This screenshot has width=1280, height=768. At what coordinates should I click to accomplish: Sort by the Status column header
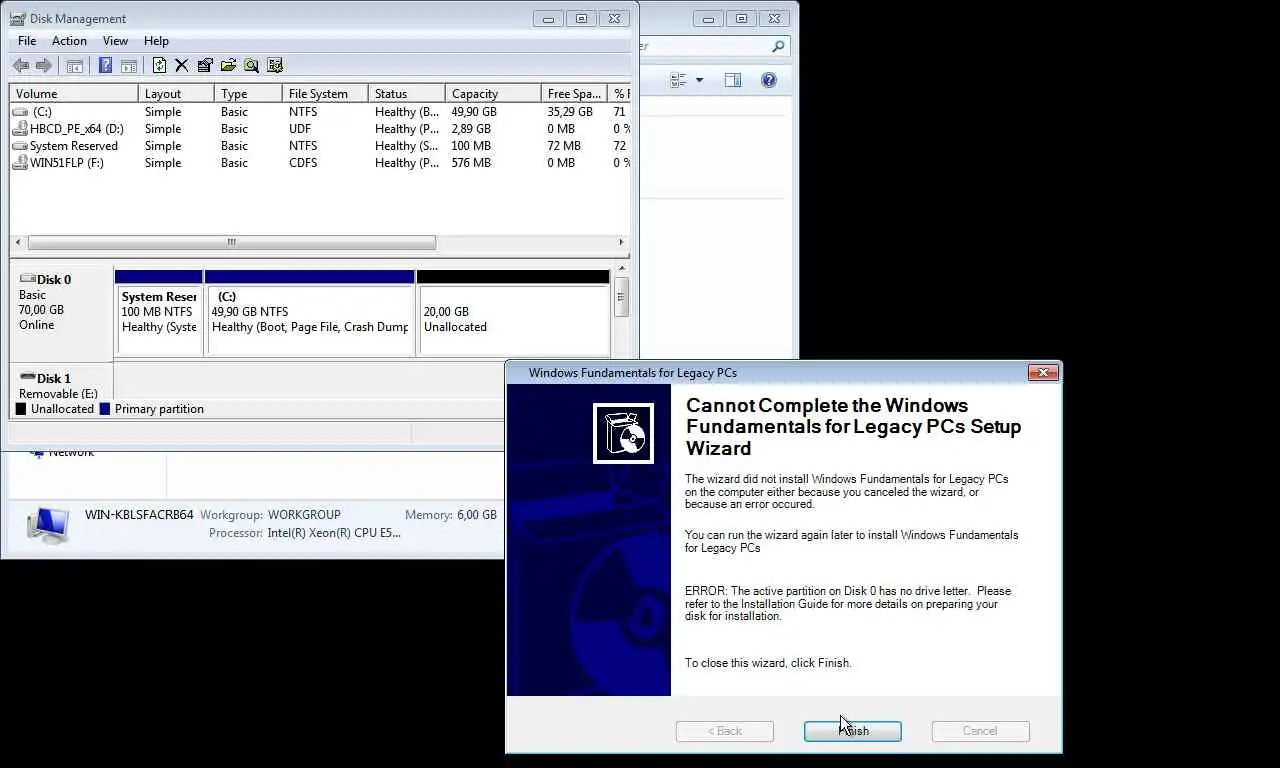(x=406, y=93)
